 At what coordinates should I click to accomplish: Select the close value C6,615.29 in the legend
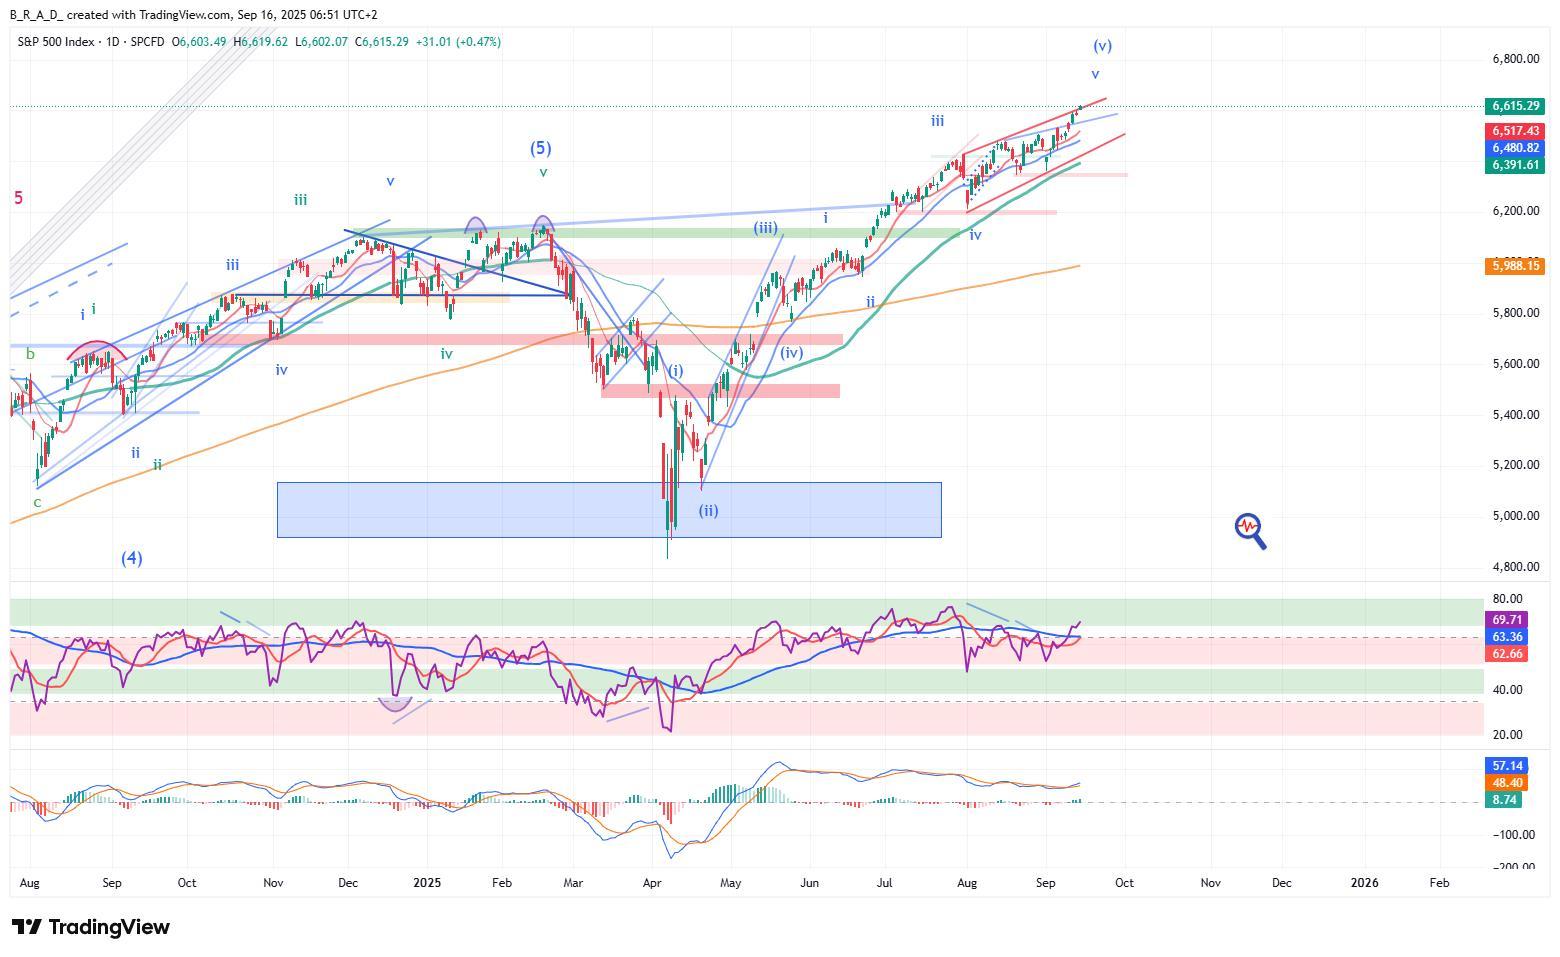pos(382,42)
